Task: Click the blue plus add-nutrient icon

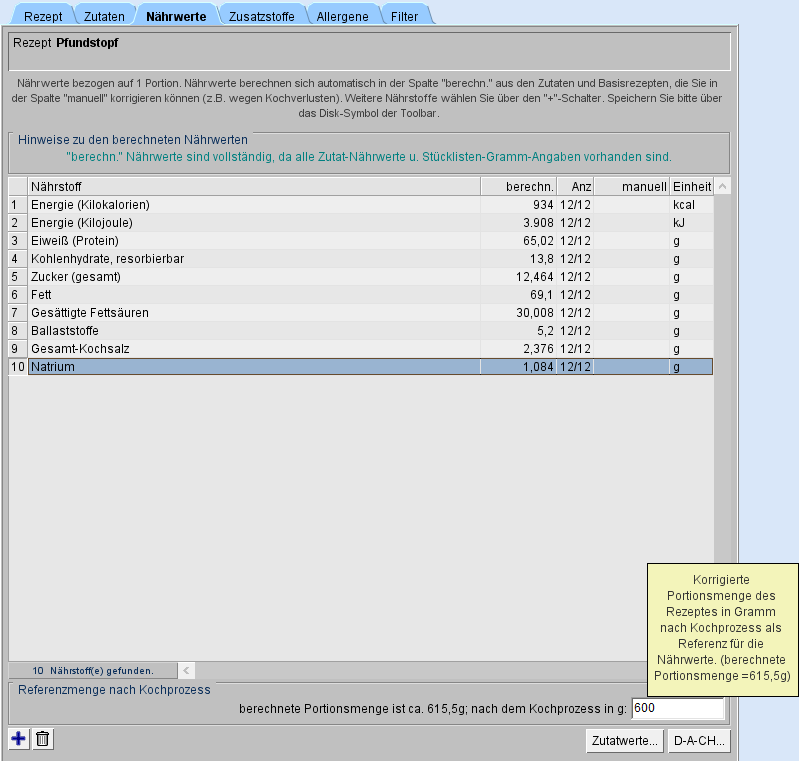Action: pos(18,739)
